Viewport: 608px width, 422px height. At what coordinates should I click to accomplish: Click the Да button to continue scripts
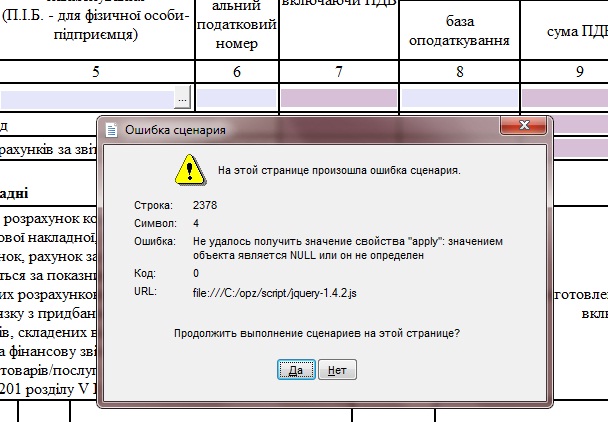pyautogui.click(x=296, y=370)
